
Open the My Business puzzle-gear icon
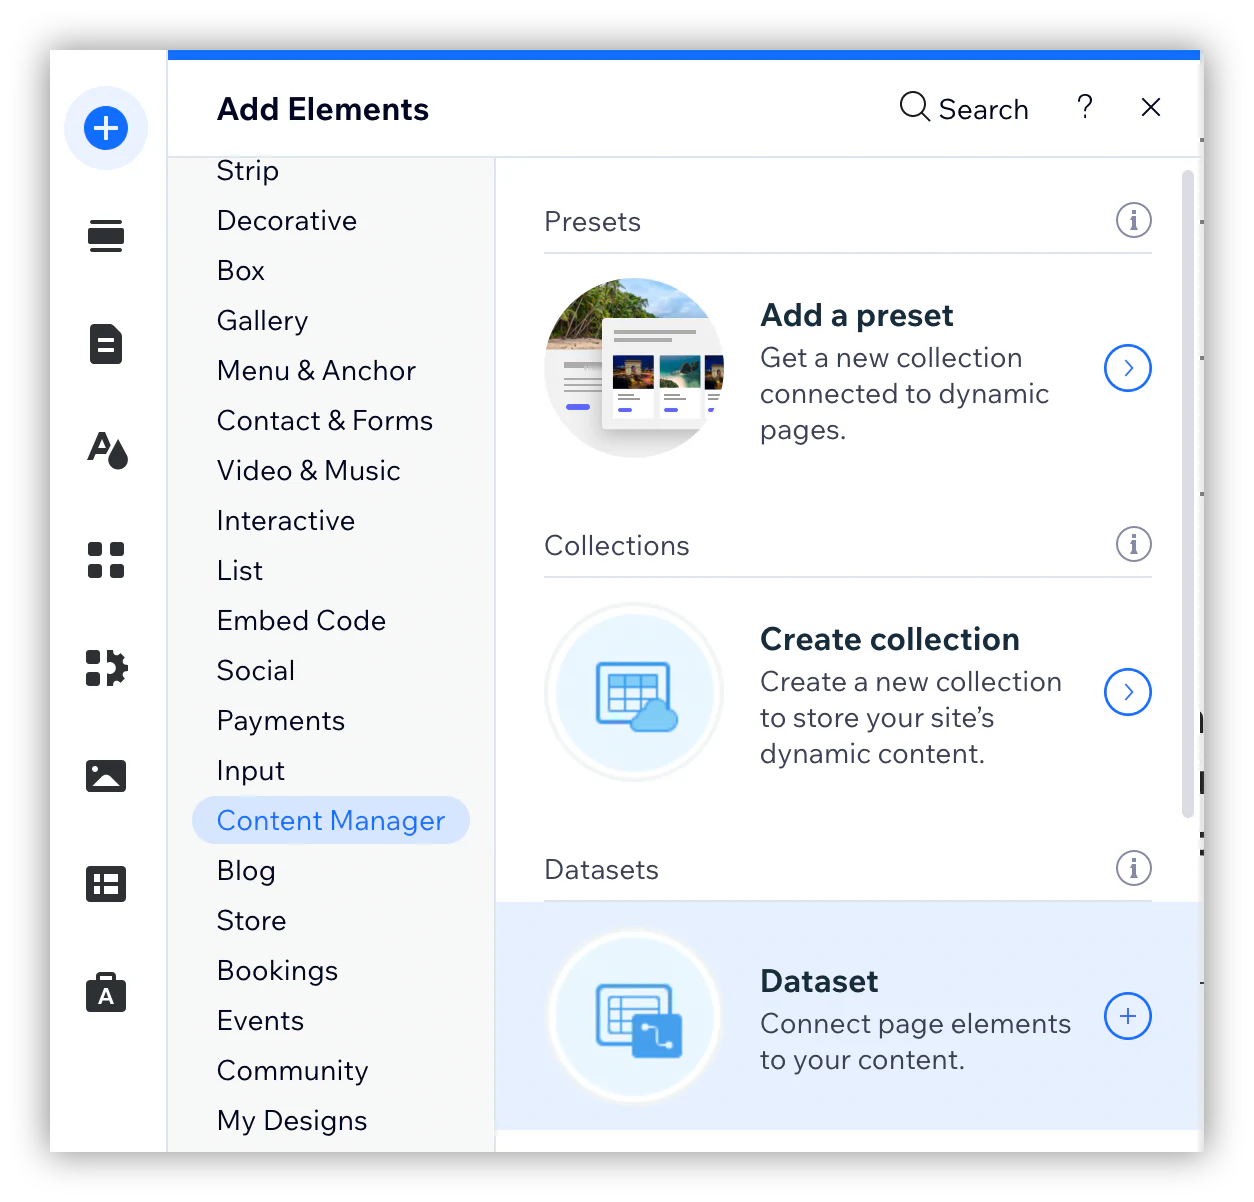click(x=106, y=668)
